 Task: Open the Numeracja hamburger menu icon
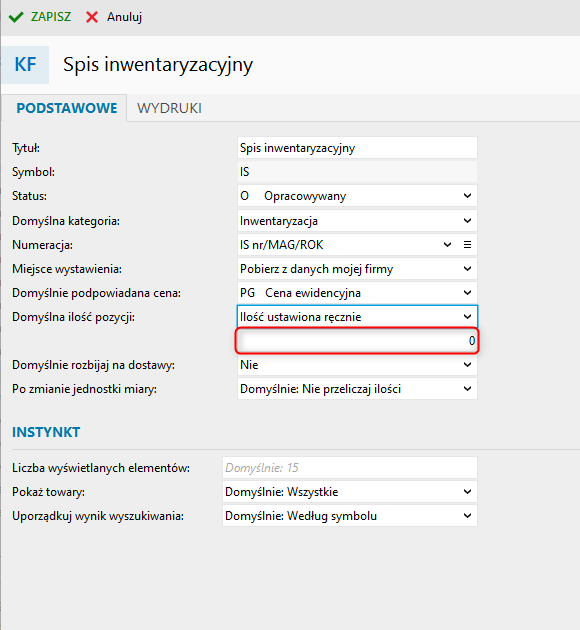467,245
